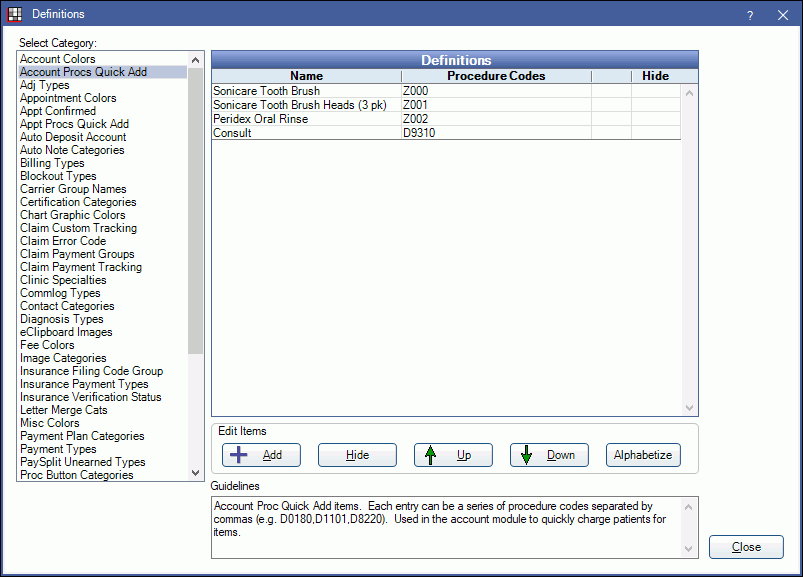Select the Adj Types category
803x577 pixels.
(x=102, y=85)
